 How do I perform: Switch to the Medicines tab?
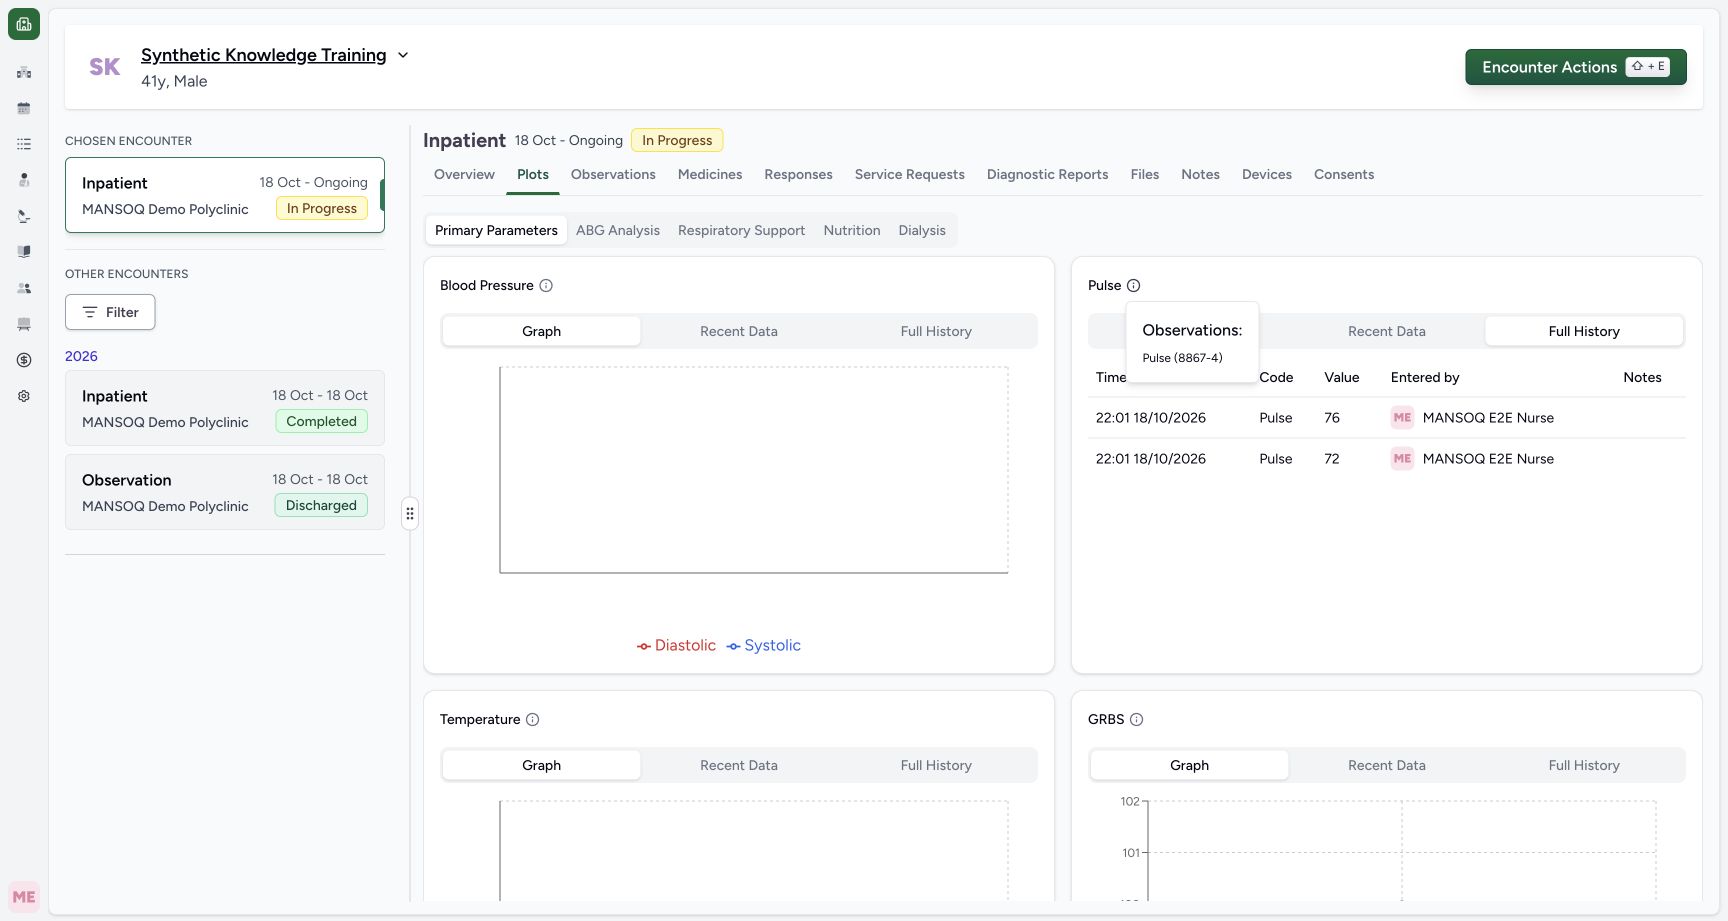coord(710,174)
